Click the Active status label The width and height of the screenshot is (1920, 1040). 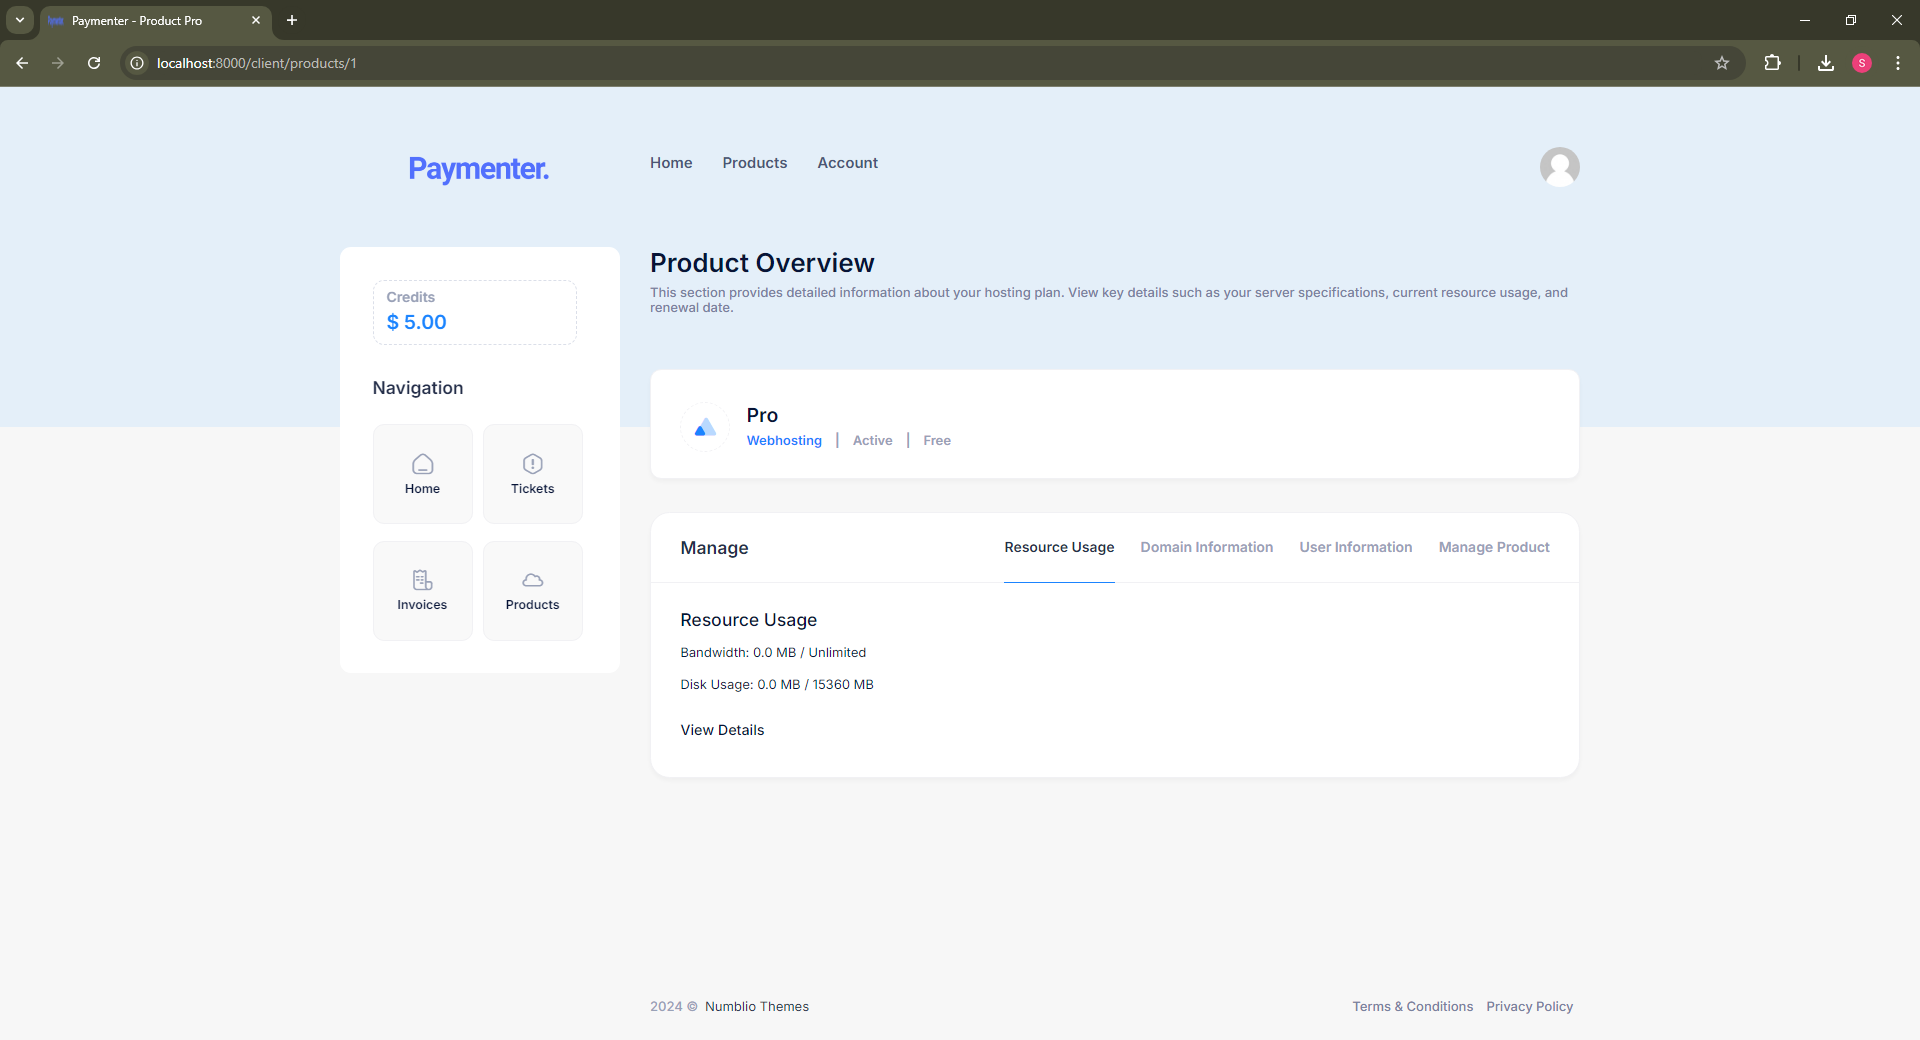[x=872, y=440]
